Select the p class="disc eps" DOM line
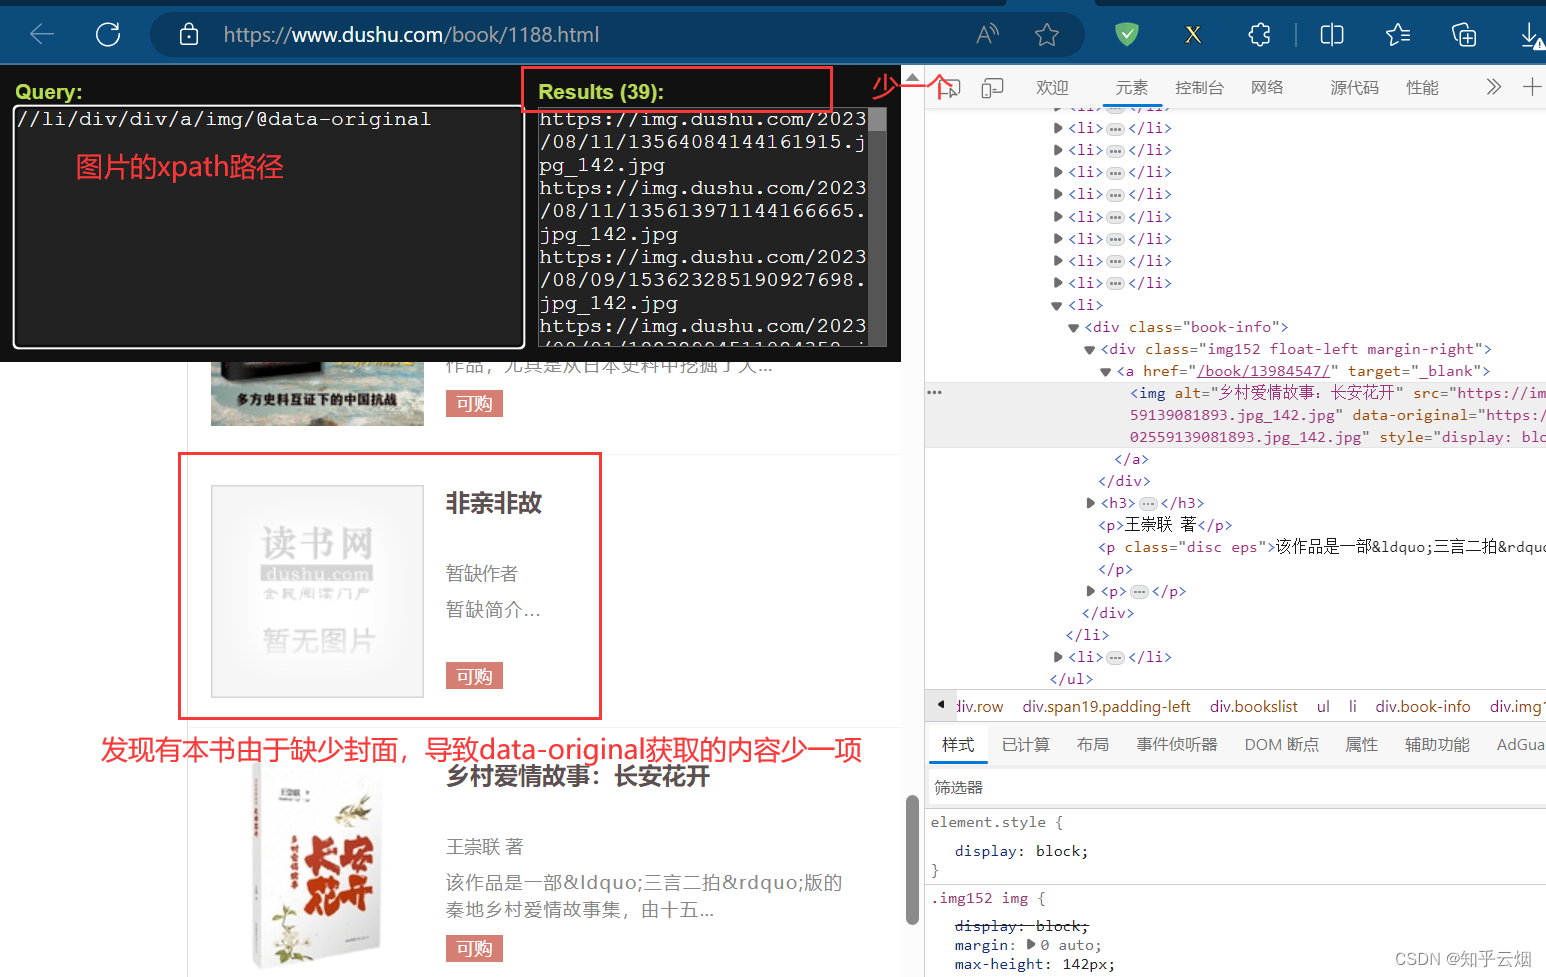1546x977 pixels. coord(1322,547)
